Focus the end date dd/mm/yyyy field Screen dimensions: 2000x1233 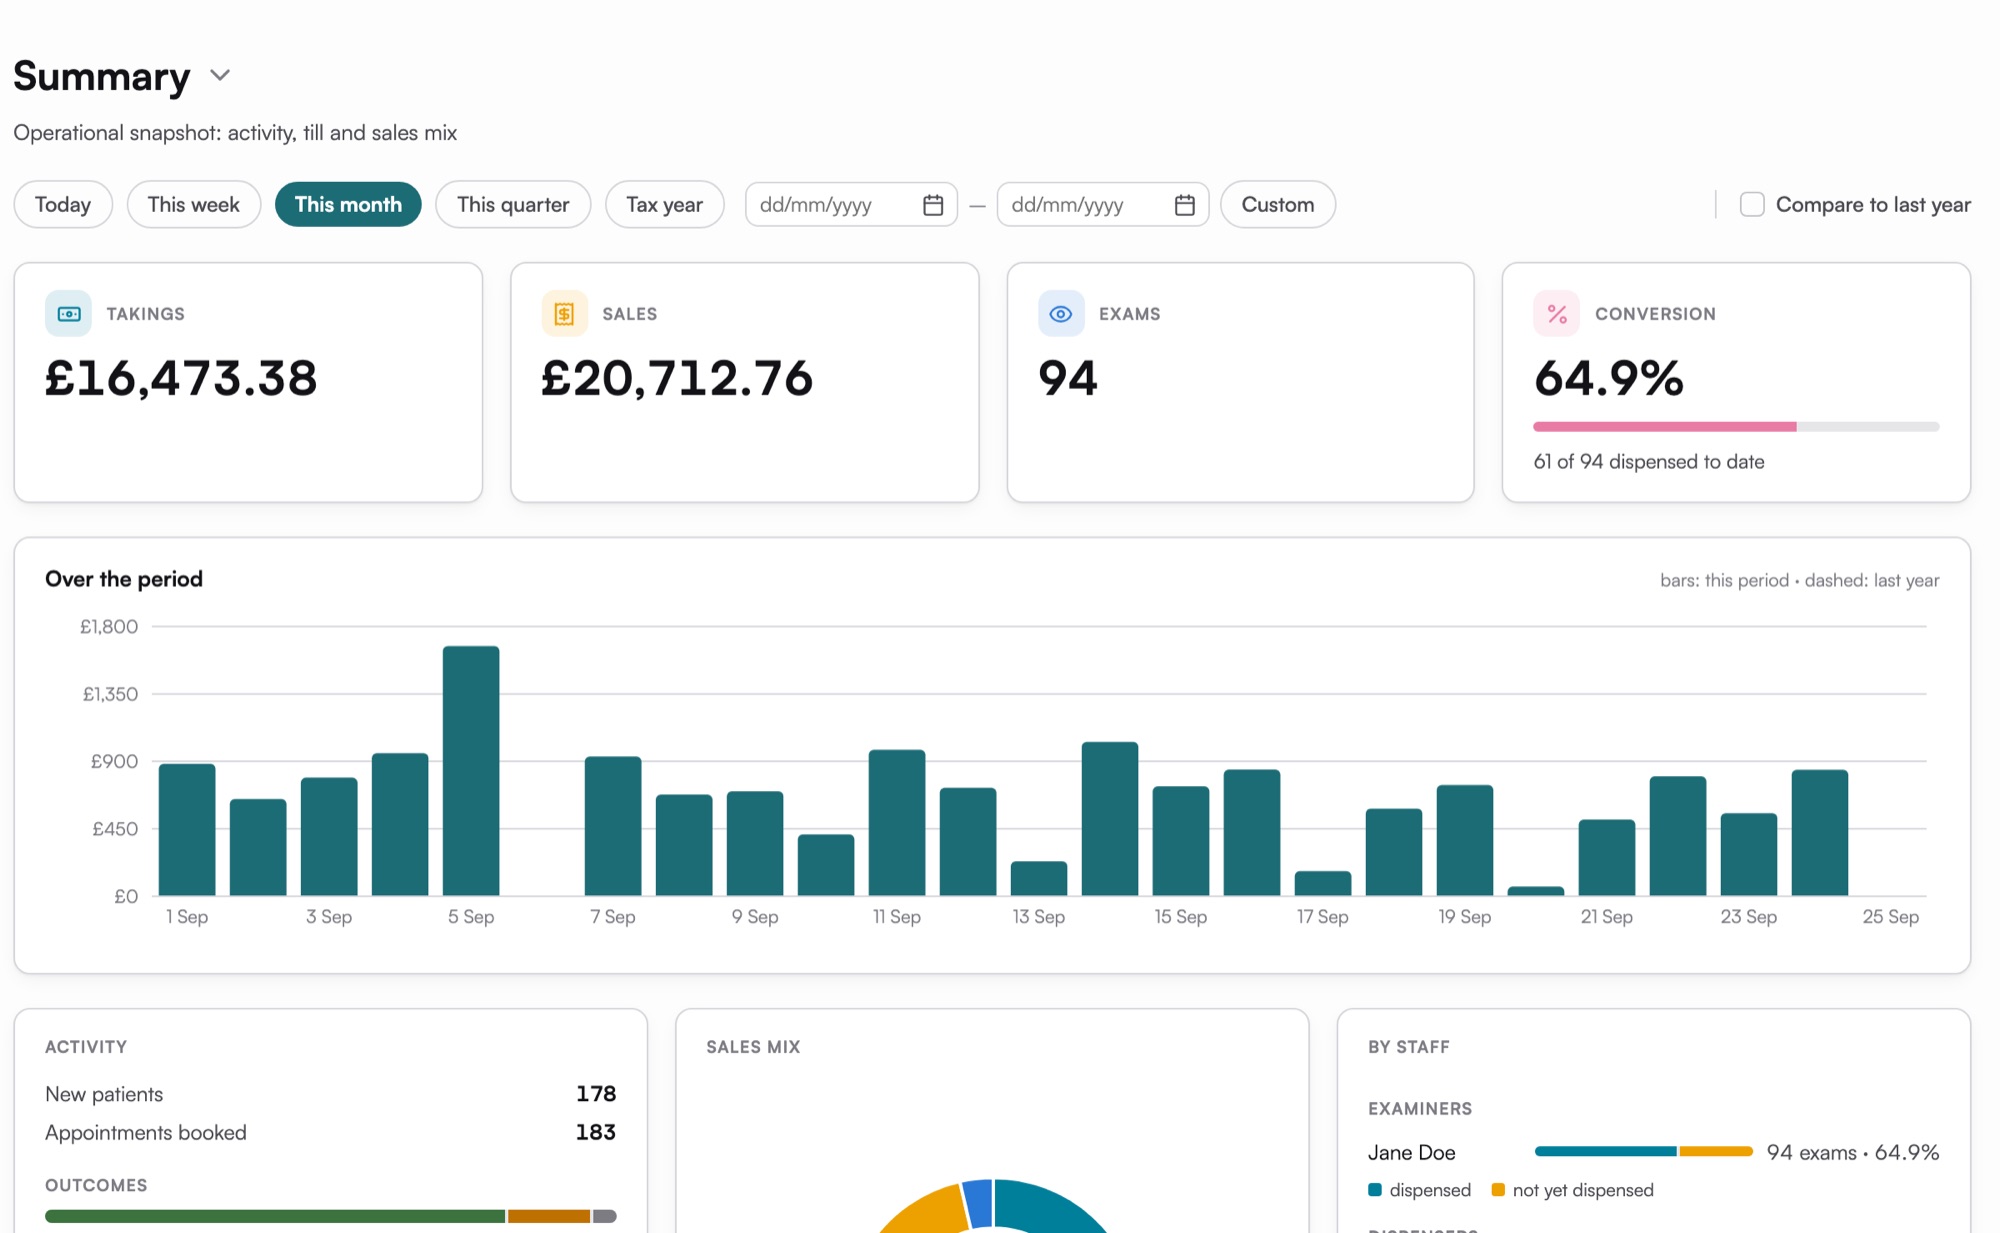point(1103,205)
